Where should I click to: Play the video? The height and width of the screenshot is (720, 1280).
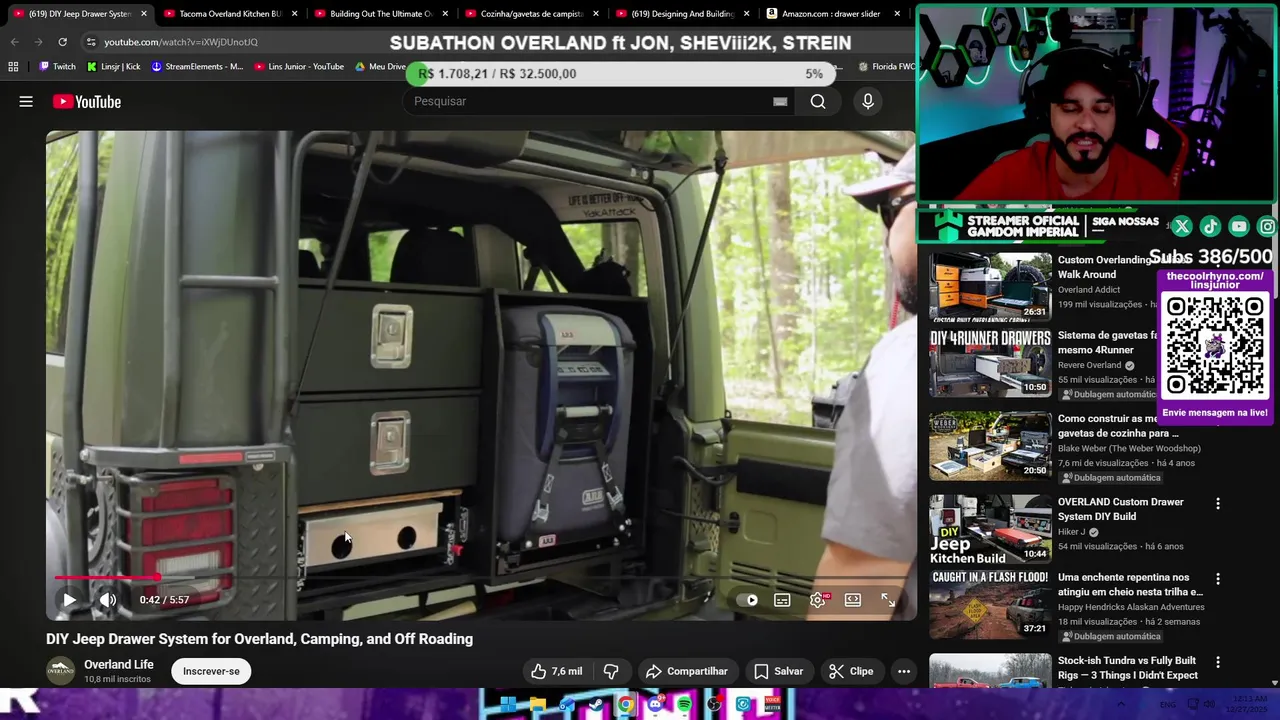(69, 600)
